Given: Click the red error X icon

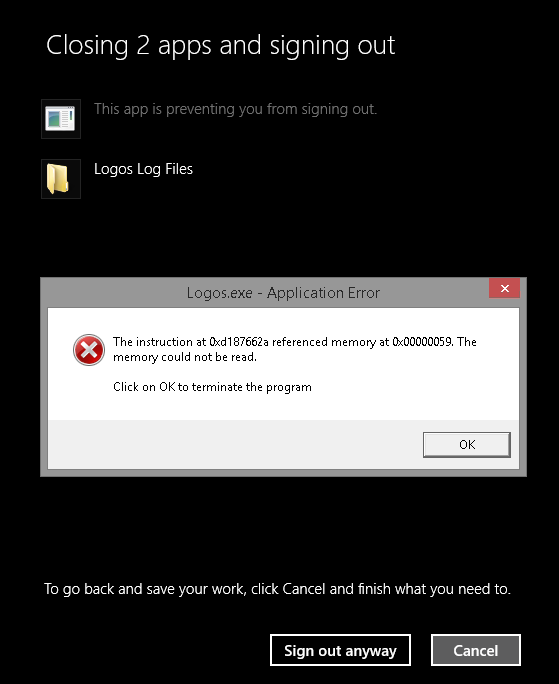Looking at the screenshot, I should tap(89, 350).
